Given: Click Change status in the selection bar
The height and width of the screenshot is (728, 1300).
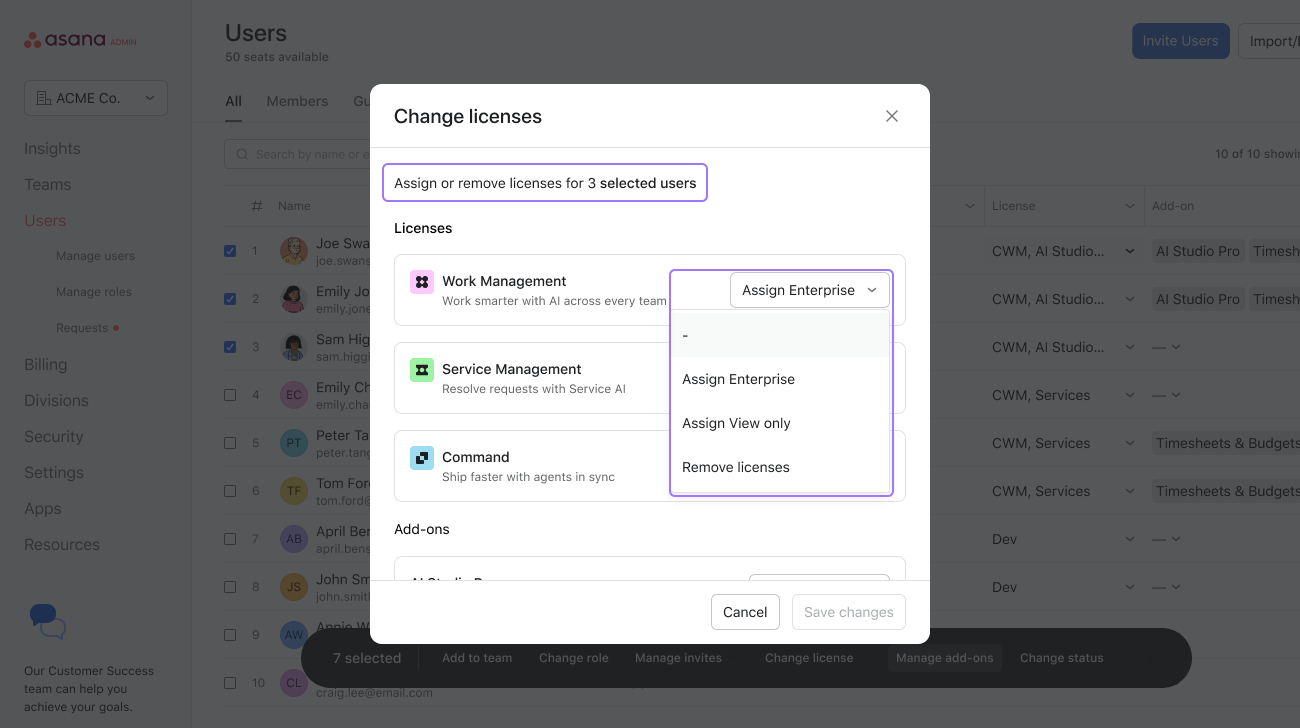Looking at the screenshot, I should click(x=1062, y=658).
